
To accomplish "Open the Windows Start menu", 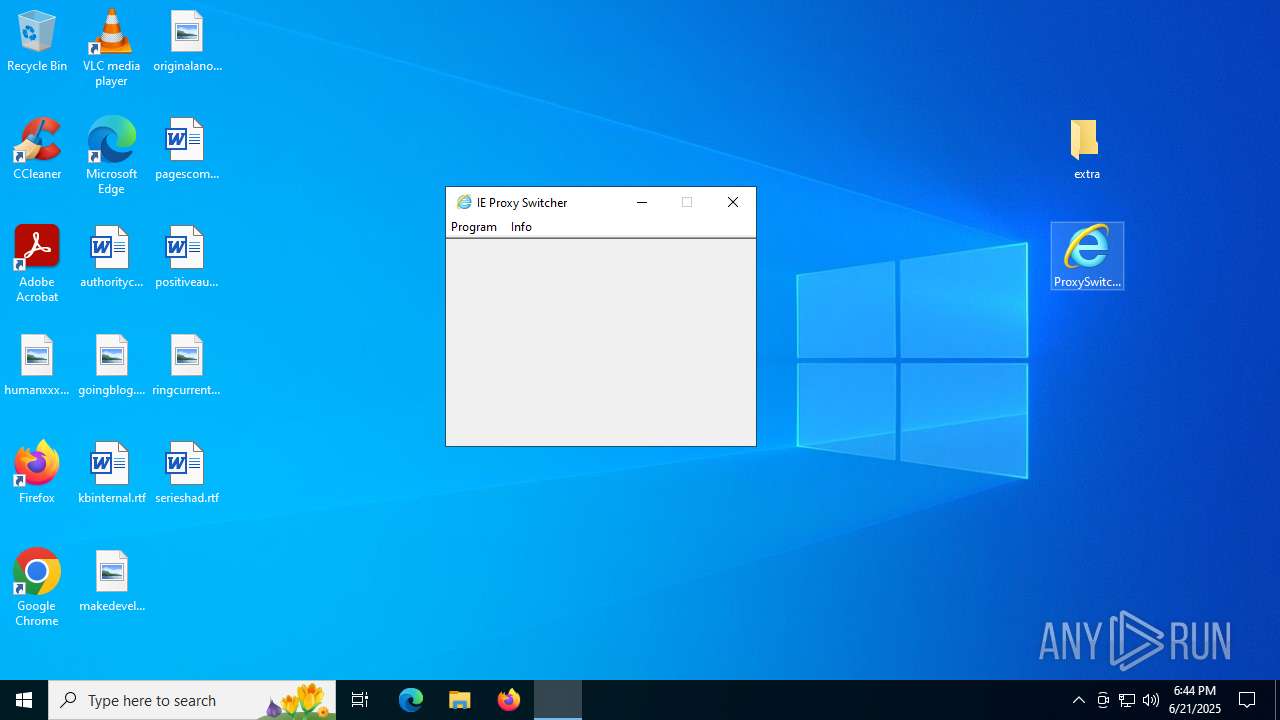I will (24, 700).
